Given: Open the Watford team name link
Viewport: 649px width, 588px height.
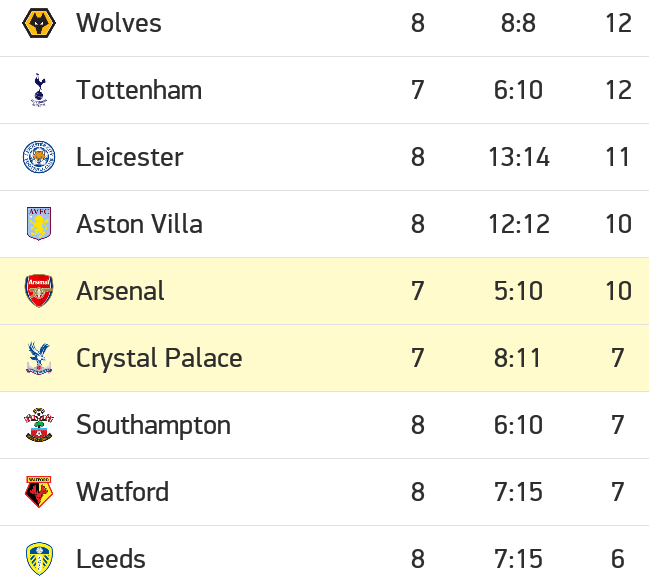Looking at the screenshot, I should click(123, 492).
